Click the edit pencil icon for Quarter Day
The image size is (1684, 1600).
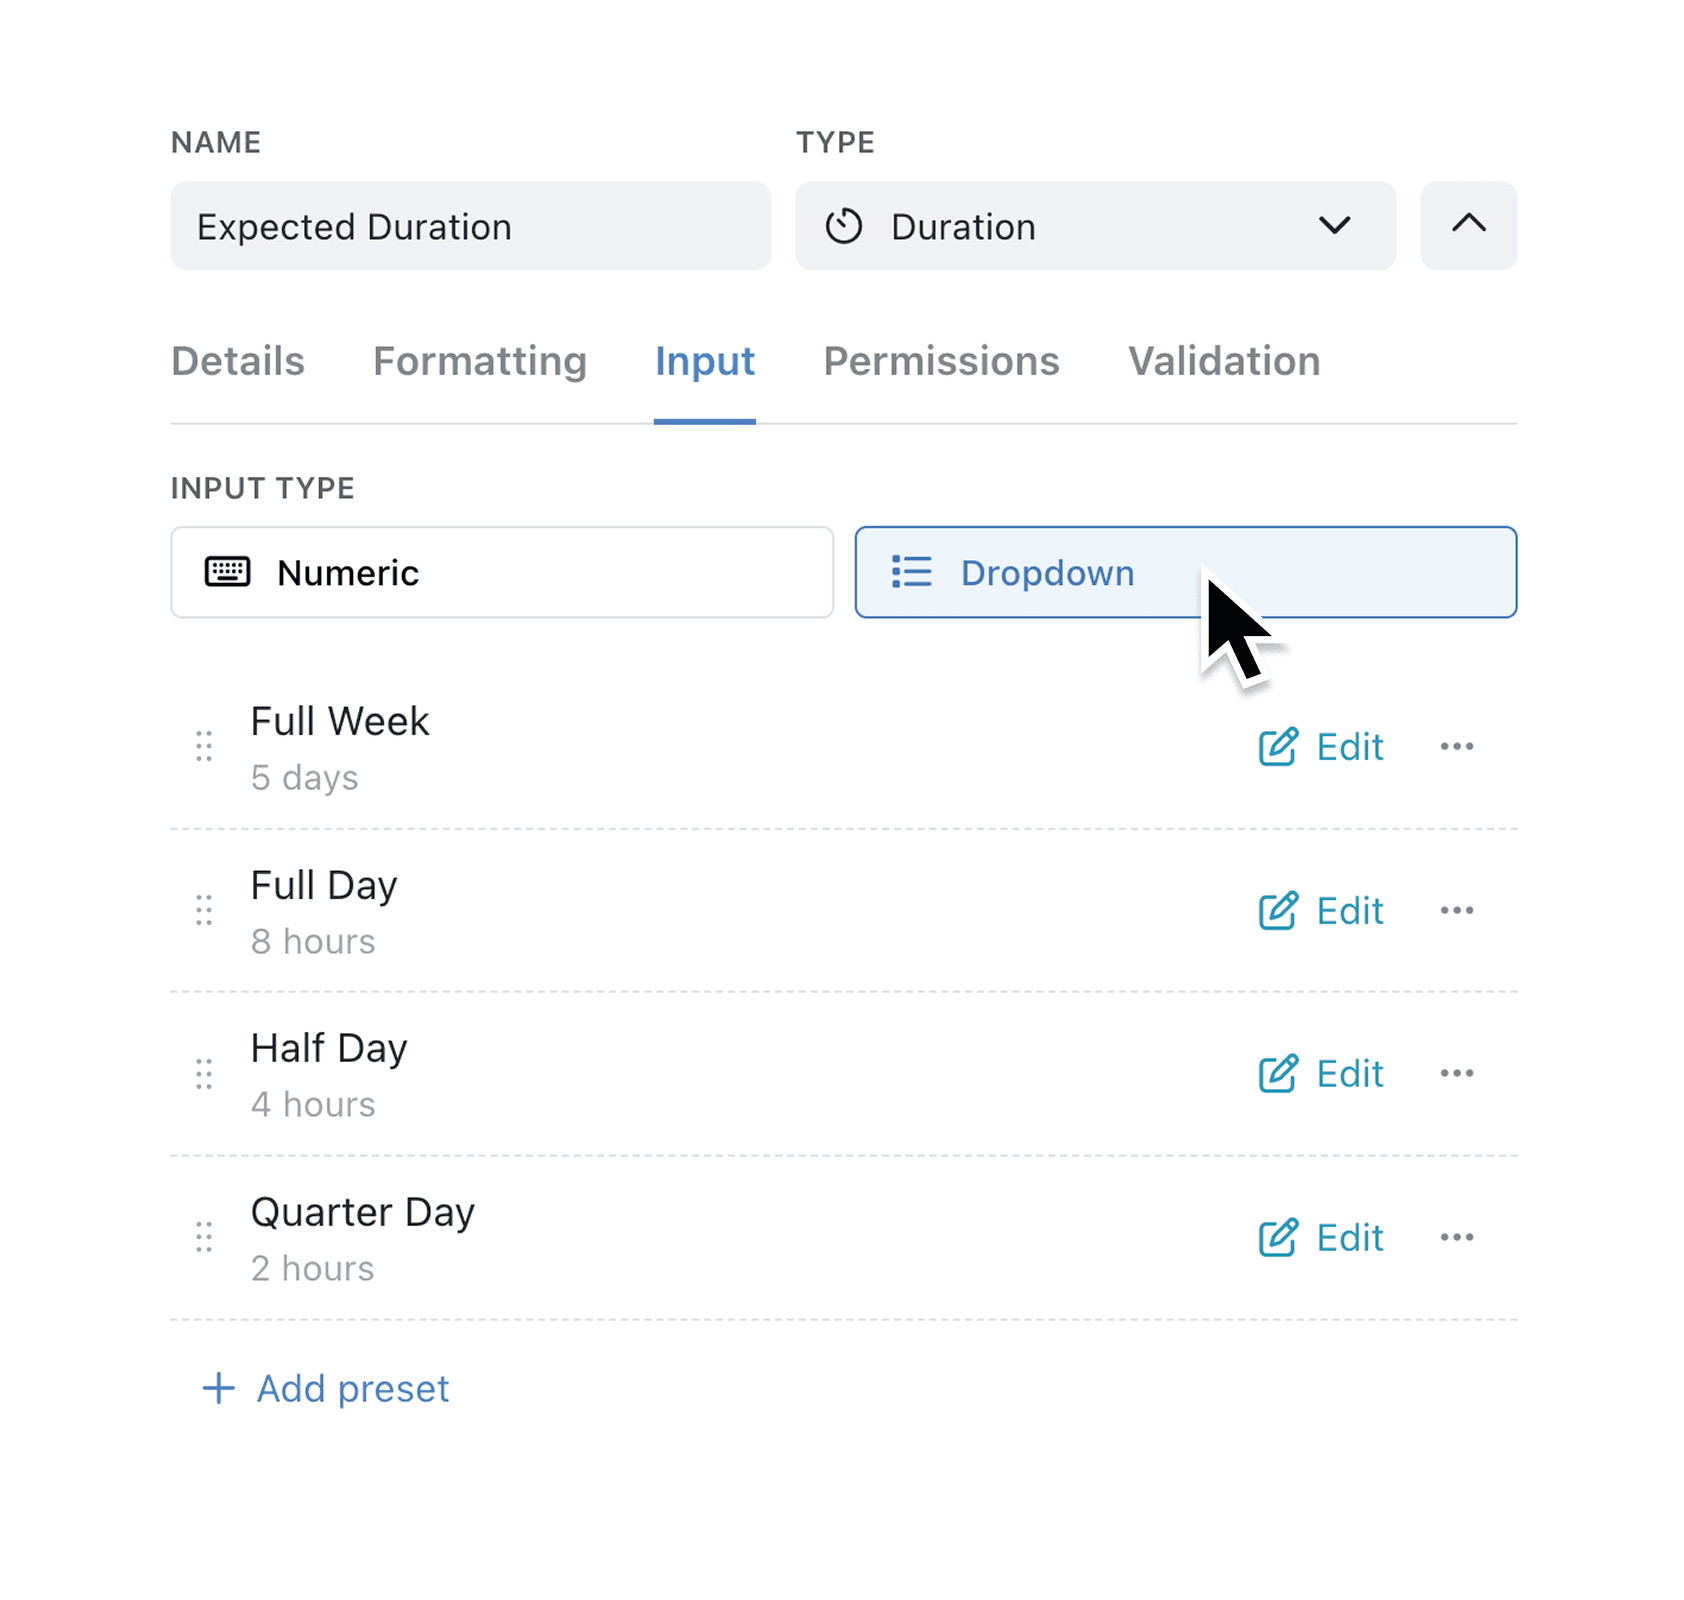1276,1237
